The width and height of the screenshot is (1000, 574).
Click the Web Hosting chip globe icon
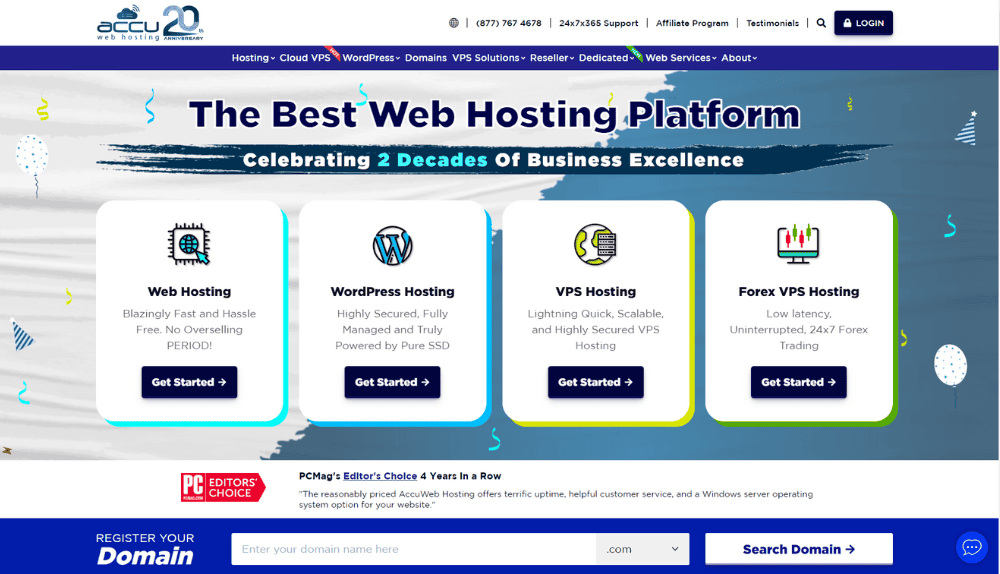[189, 244]
